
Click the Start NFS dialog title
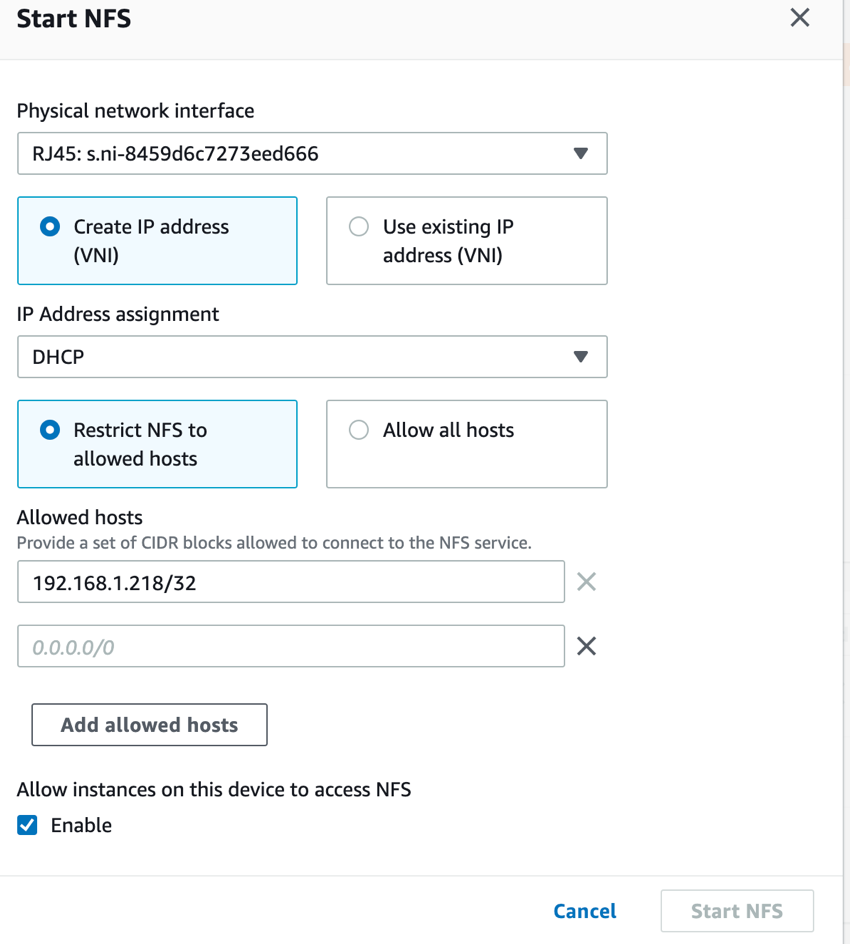pos(73,19)
